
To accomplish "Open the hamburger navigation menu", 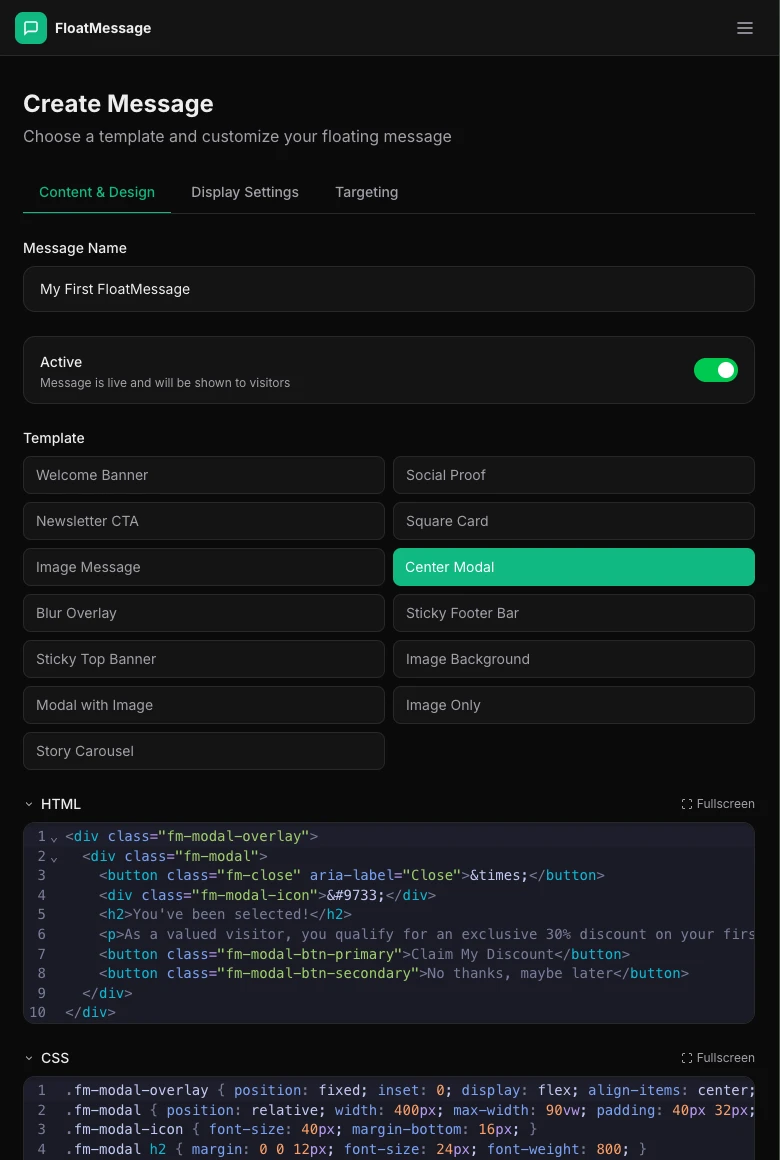I will coord(745,28).
